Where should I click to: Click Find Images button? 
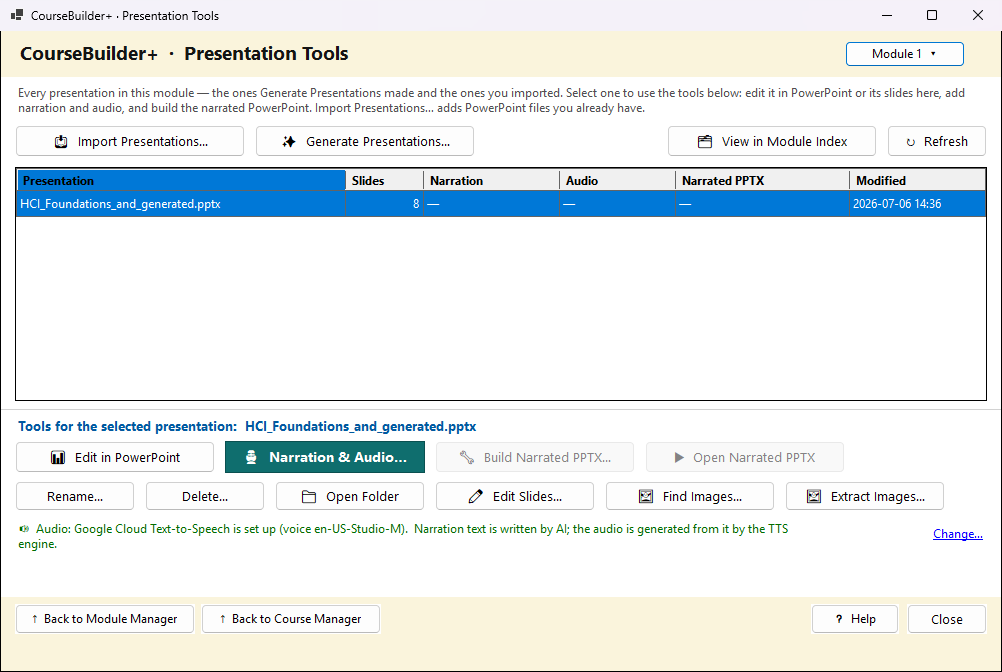[x=690, y=496]
